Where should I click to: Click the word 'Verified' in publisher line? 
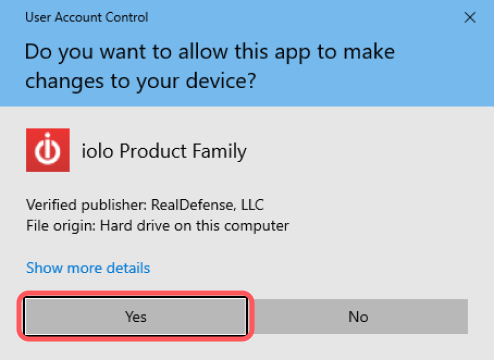pos(51,205)
